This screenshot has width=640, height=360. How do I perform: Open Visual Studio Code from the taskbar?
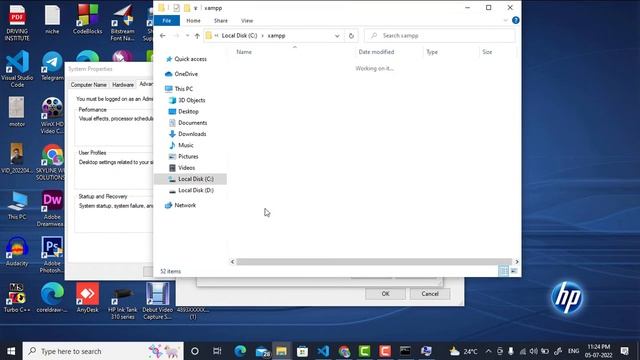[323, 351]
